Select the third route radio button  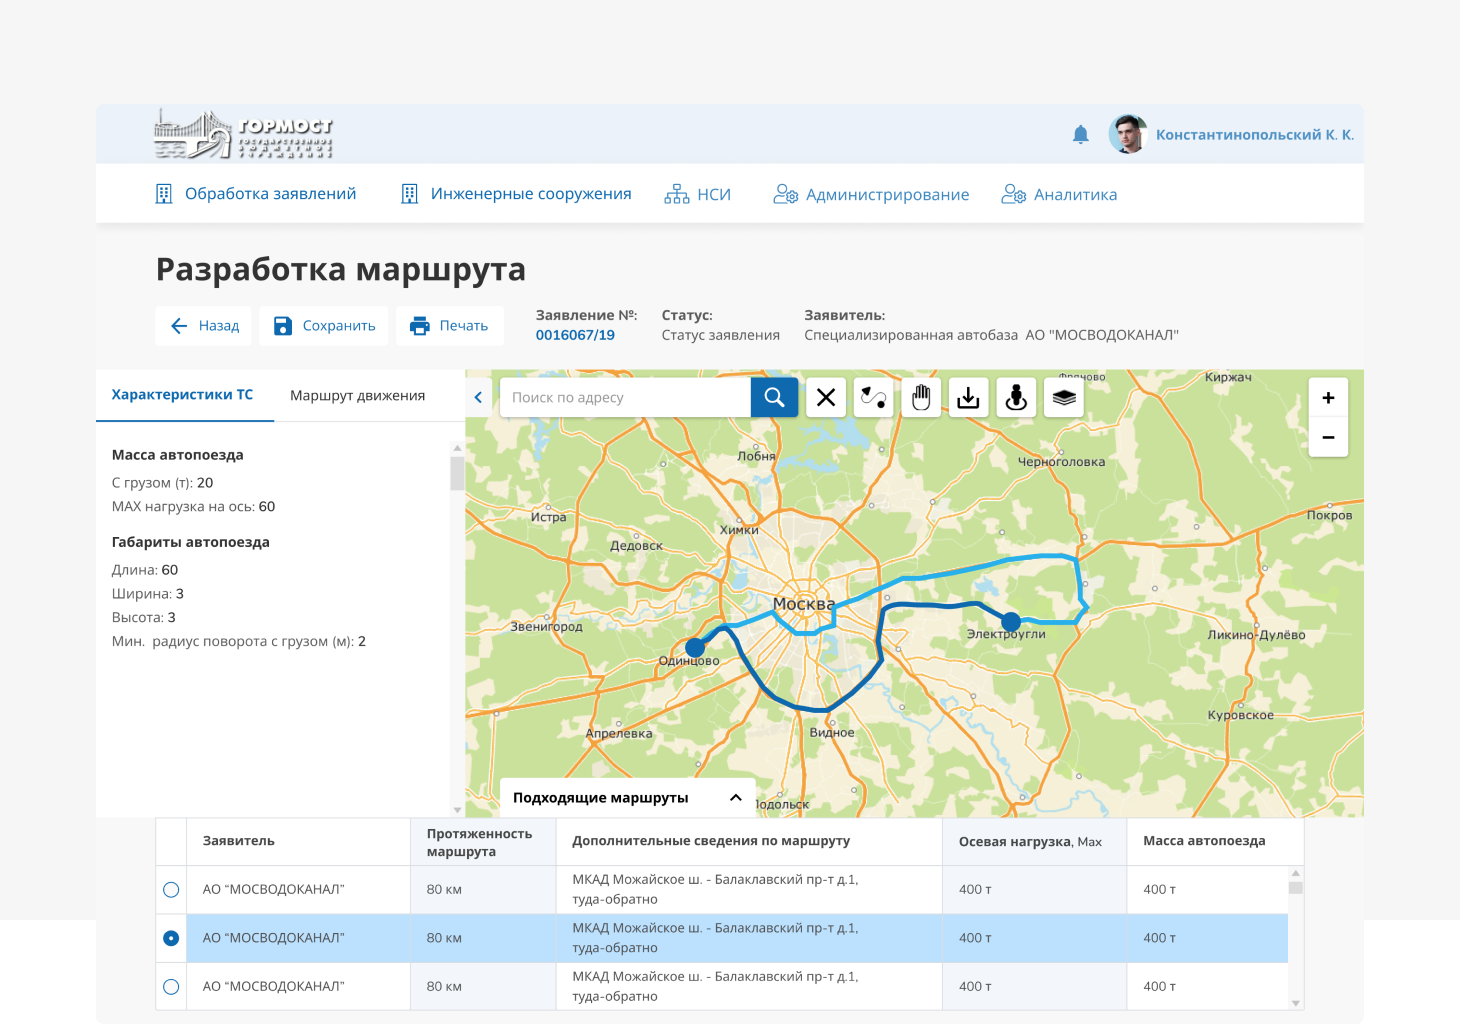(171, 987)
